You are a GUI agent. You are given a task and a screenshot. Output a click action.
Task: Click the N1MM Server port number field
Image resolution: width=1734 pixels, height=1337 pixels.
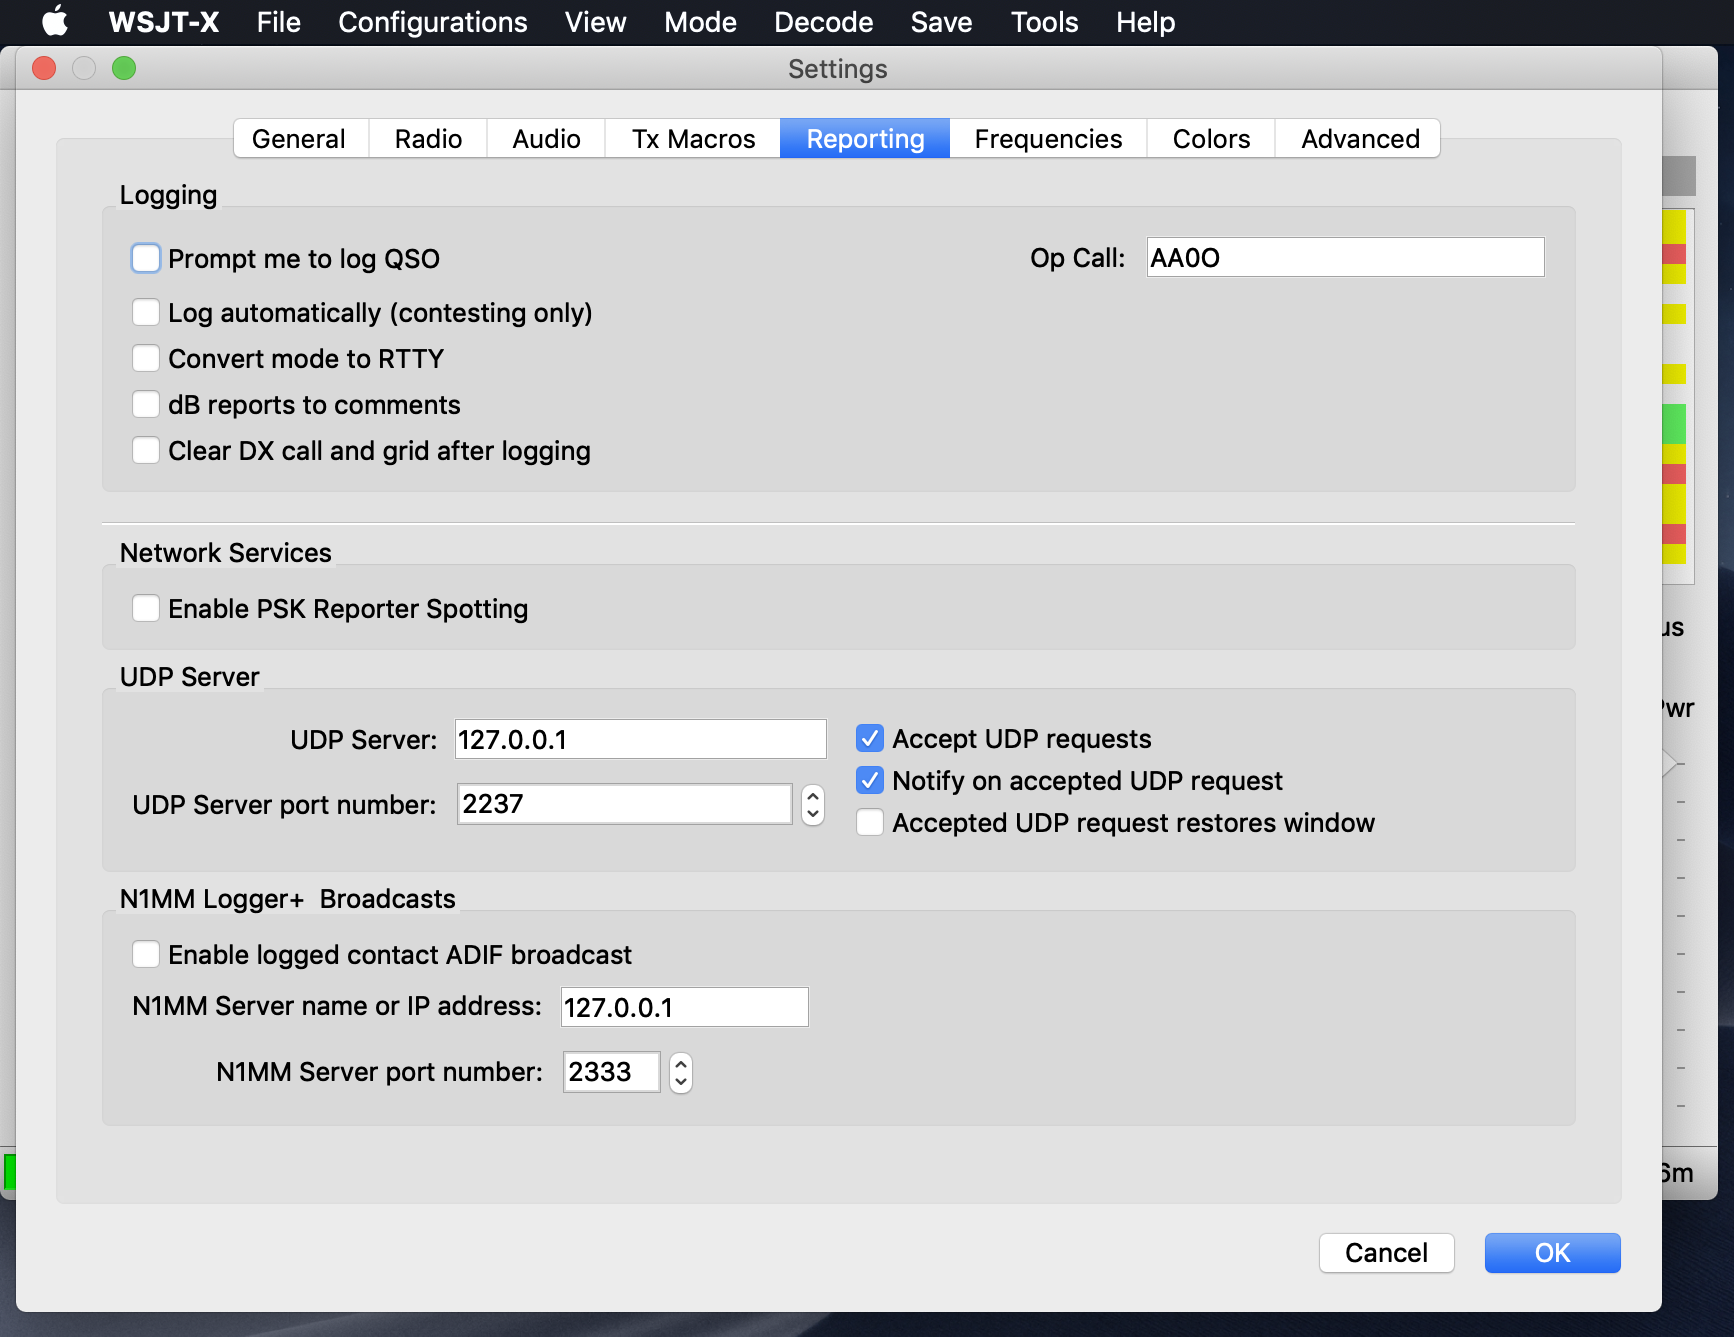pos(612,1072)
